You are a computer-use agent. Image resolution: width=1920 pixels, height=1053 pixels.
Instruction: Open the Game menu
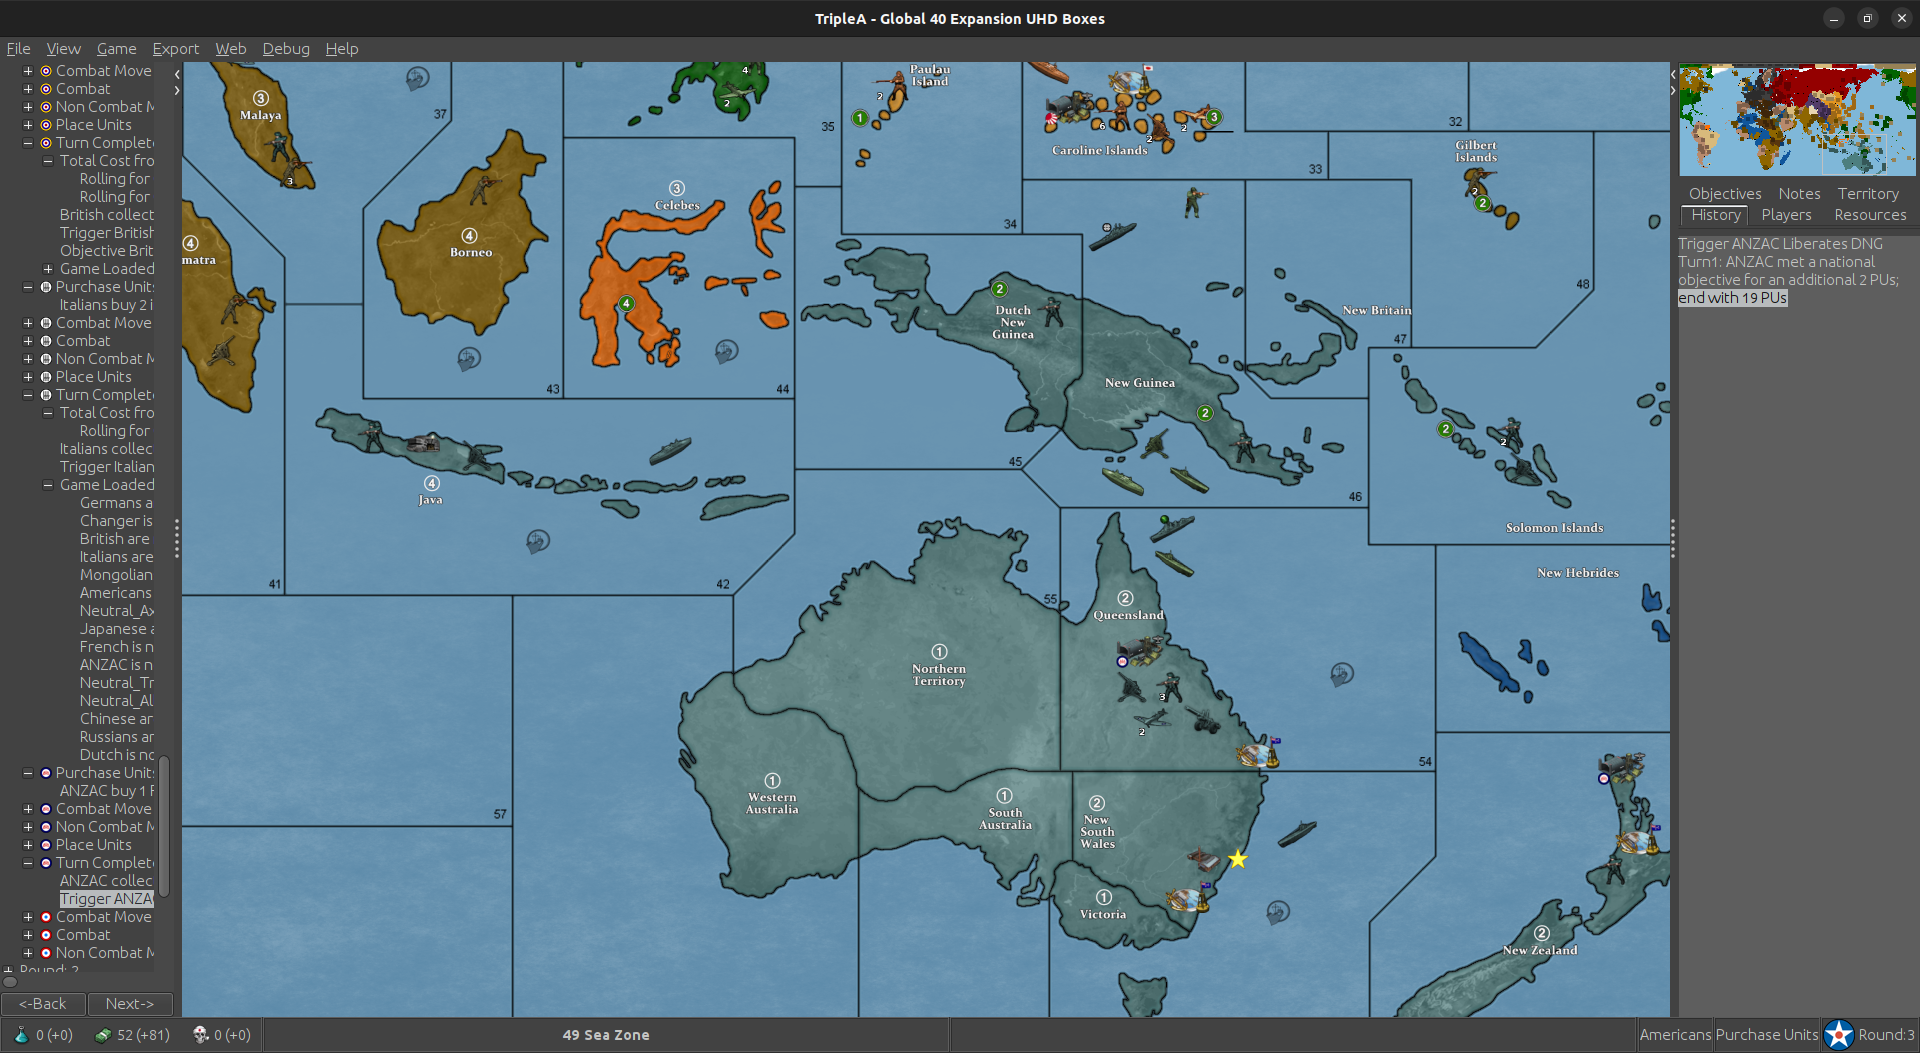pyautogui.click(x=116, y=48)
